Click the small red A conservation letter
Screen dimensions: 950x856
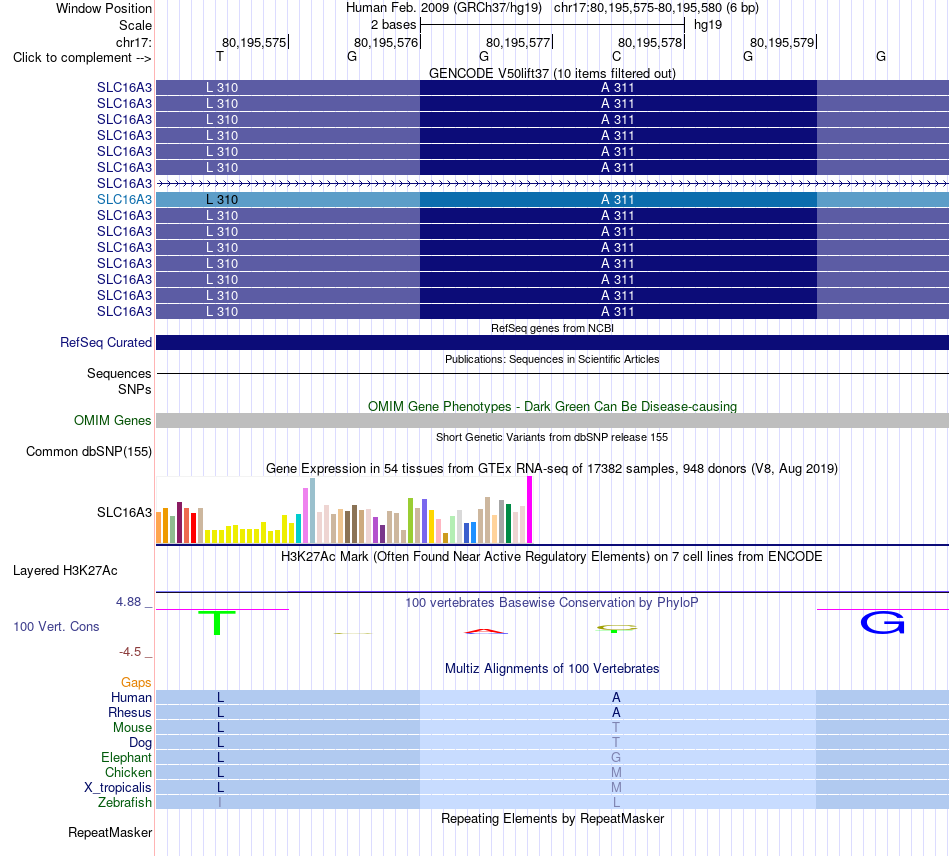coord(486,631)
